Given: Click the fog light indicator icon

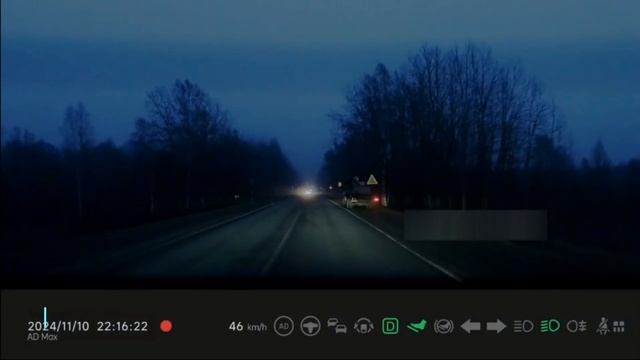Looking at the screenshot, I should pyautogui.click(x=577, y=326).
